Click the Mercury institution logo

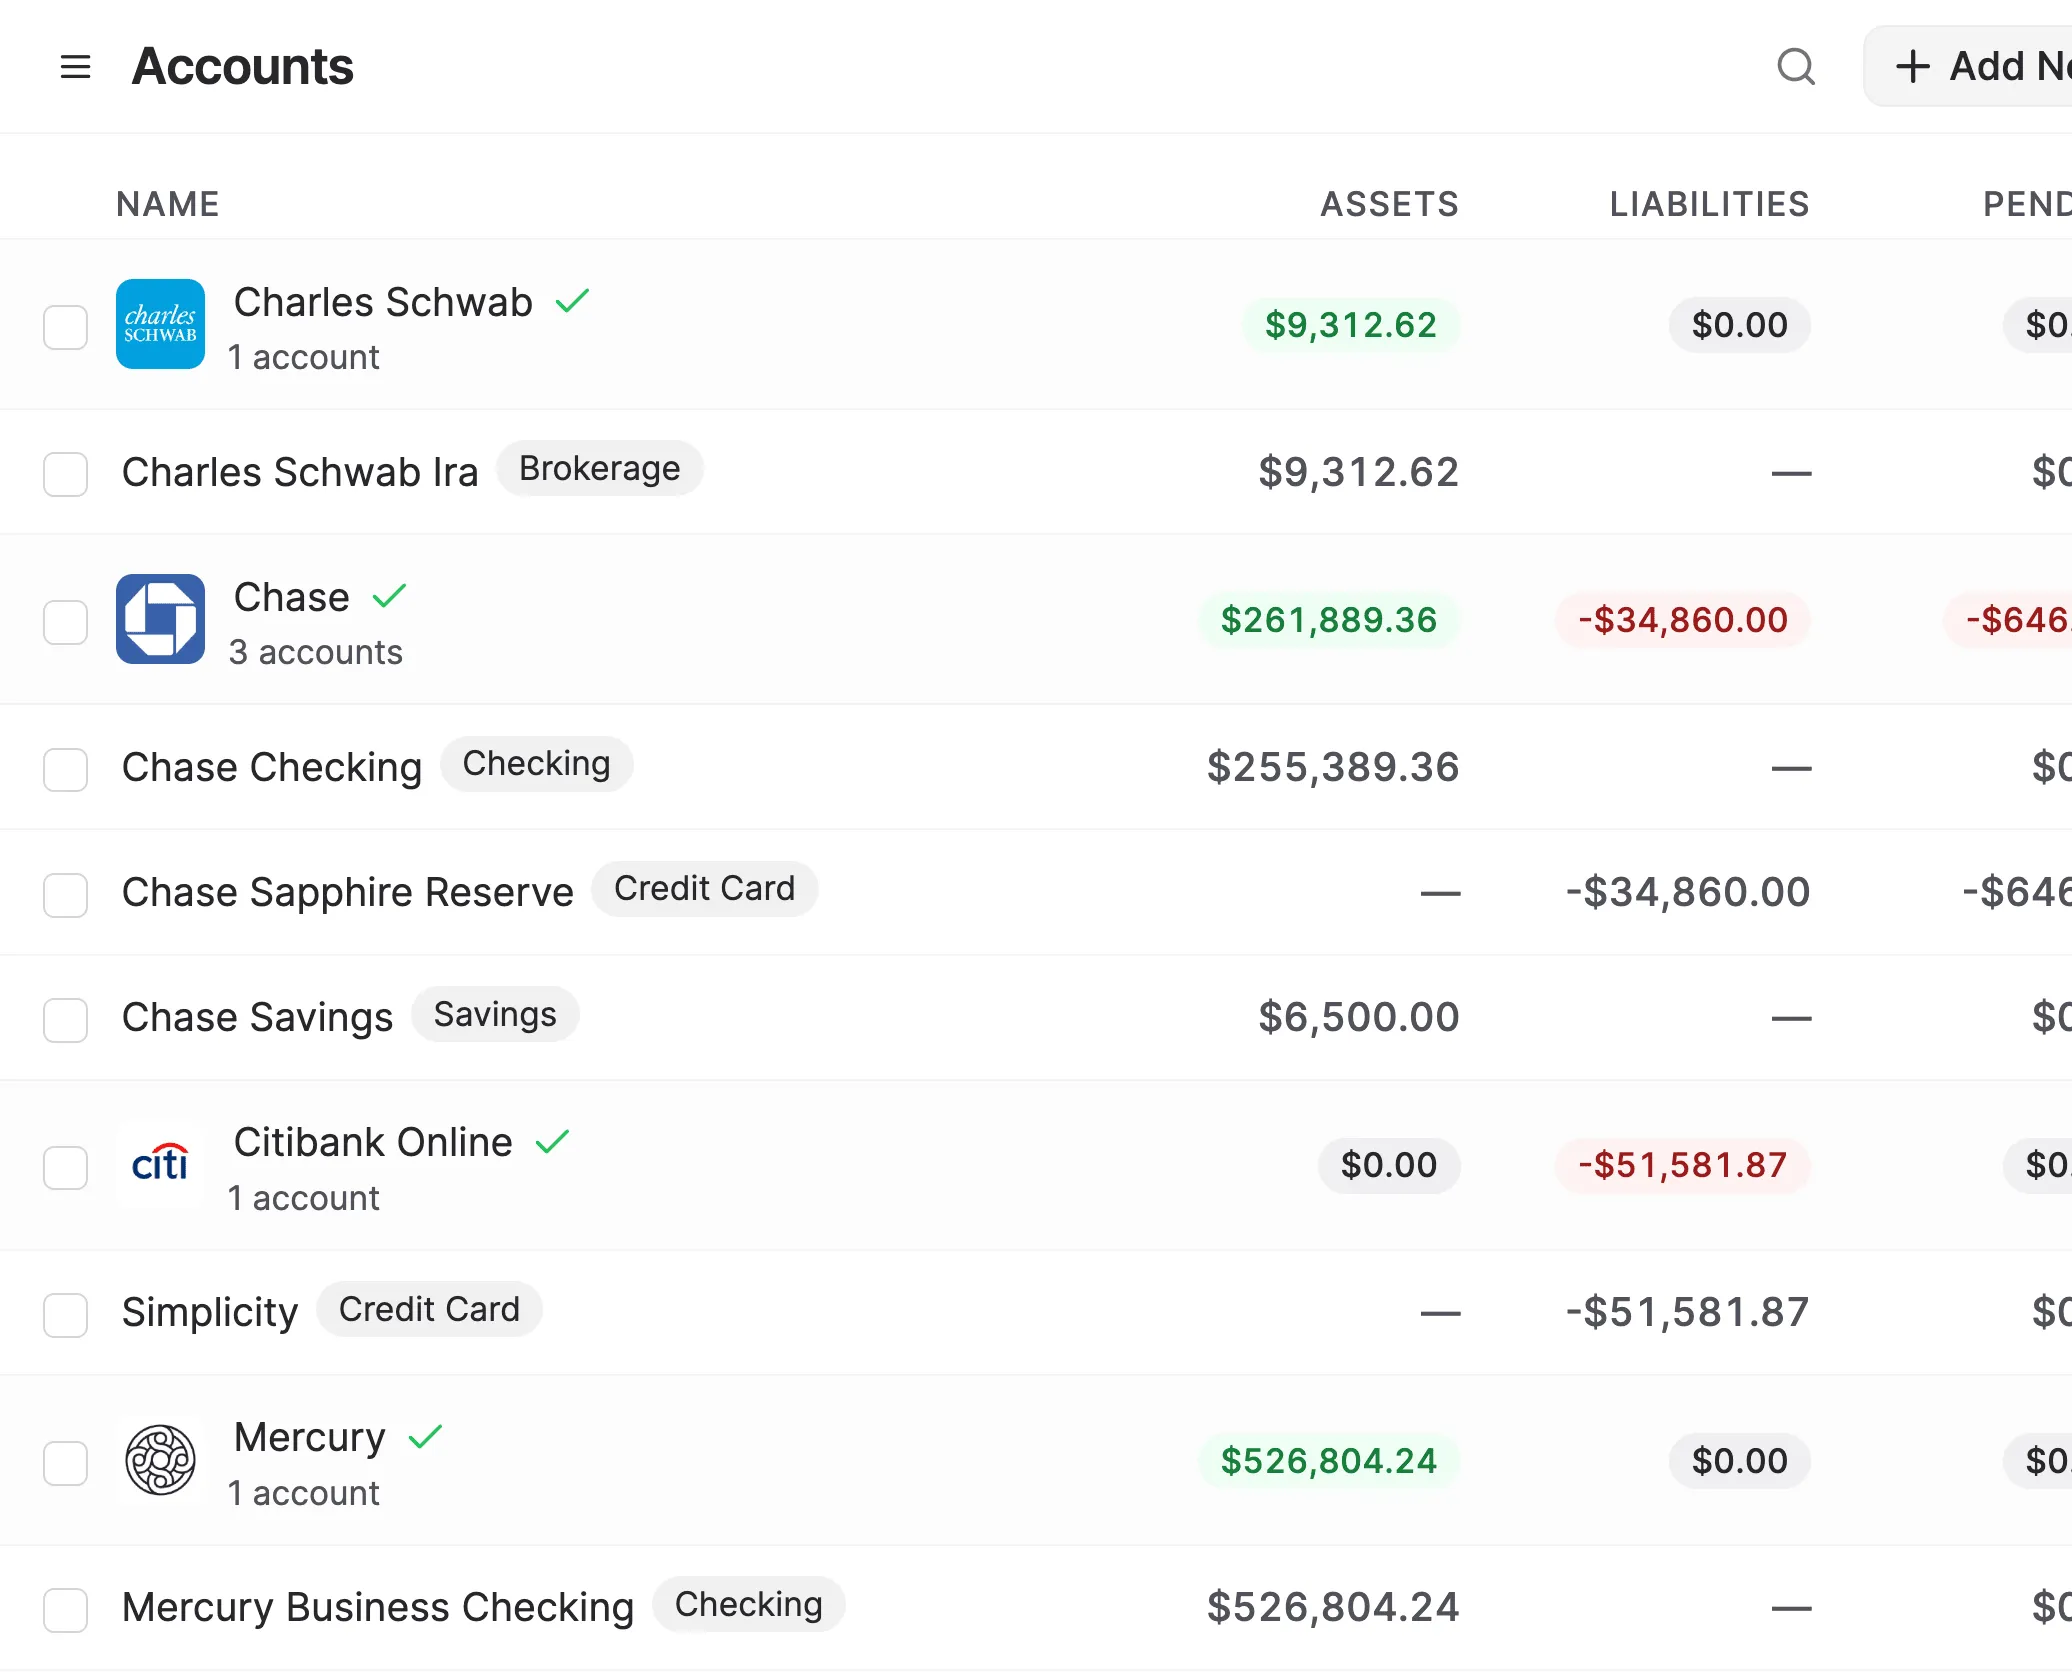160,1460
